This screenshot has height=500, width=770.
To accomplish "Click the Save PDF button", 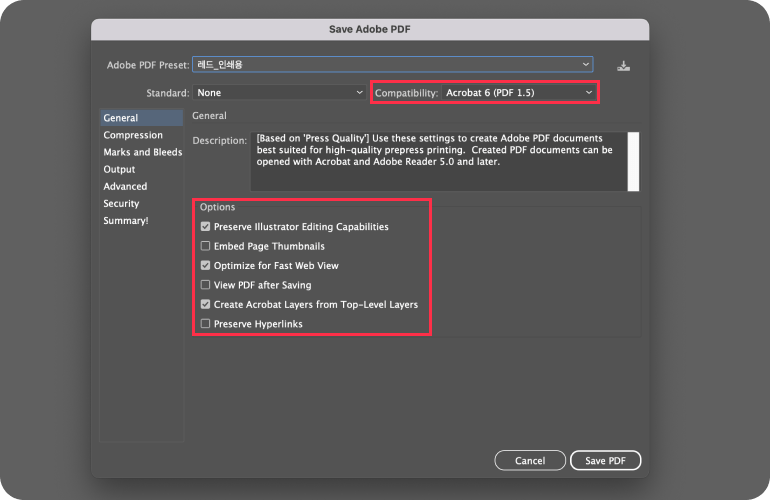I will tap(605, 461).
